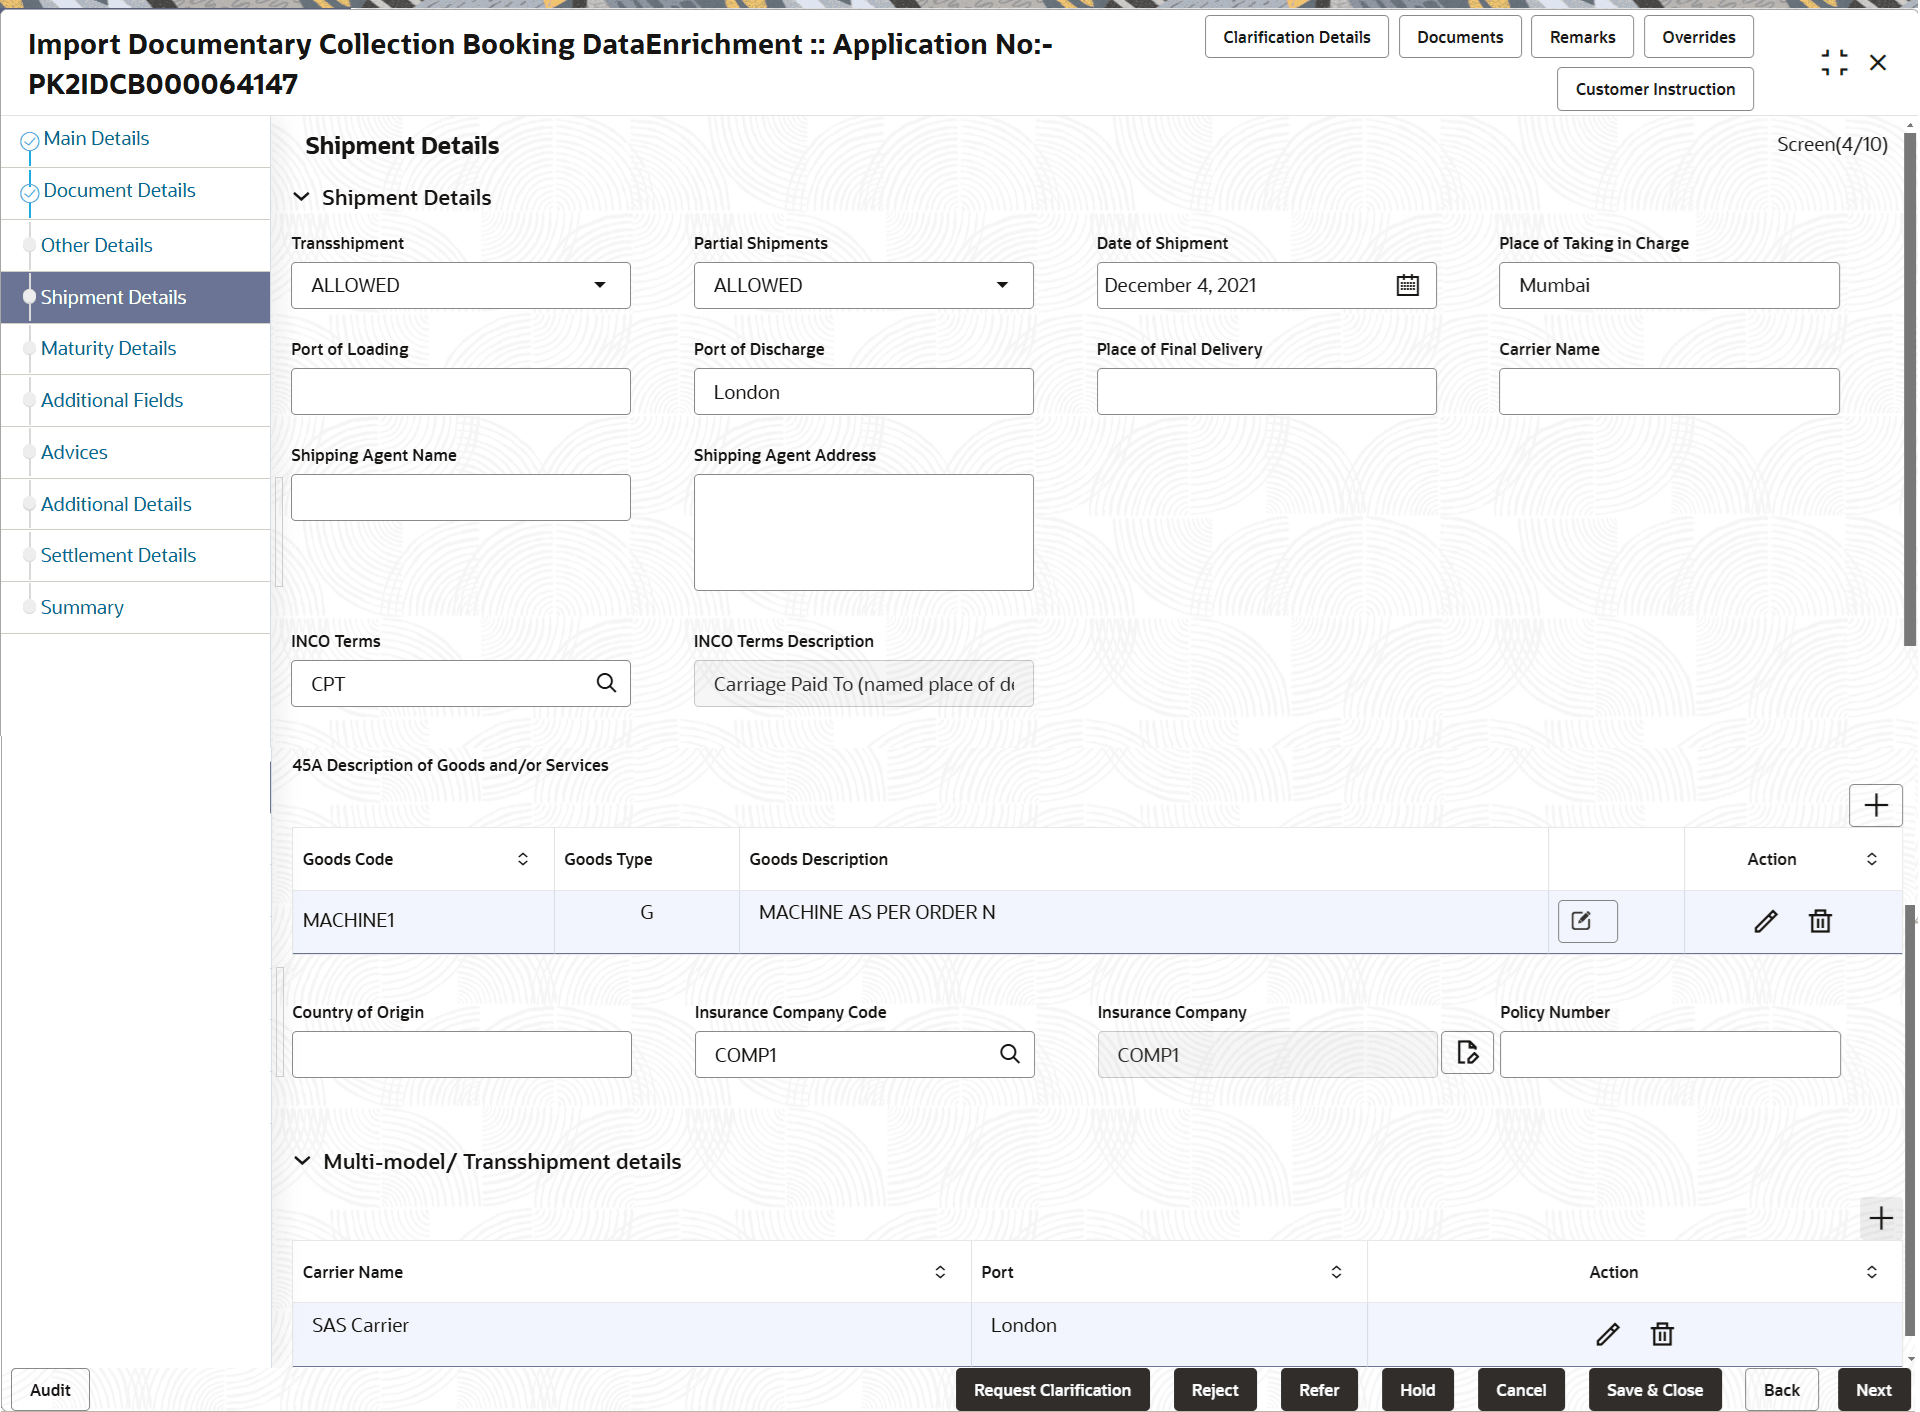Add a new goods description row
The width and height of the screenshot is (1920, 1412).
click(1875, 806)
